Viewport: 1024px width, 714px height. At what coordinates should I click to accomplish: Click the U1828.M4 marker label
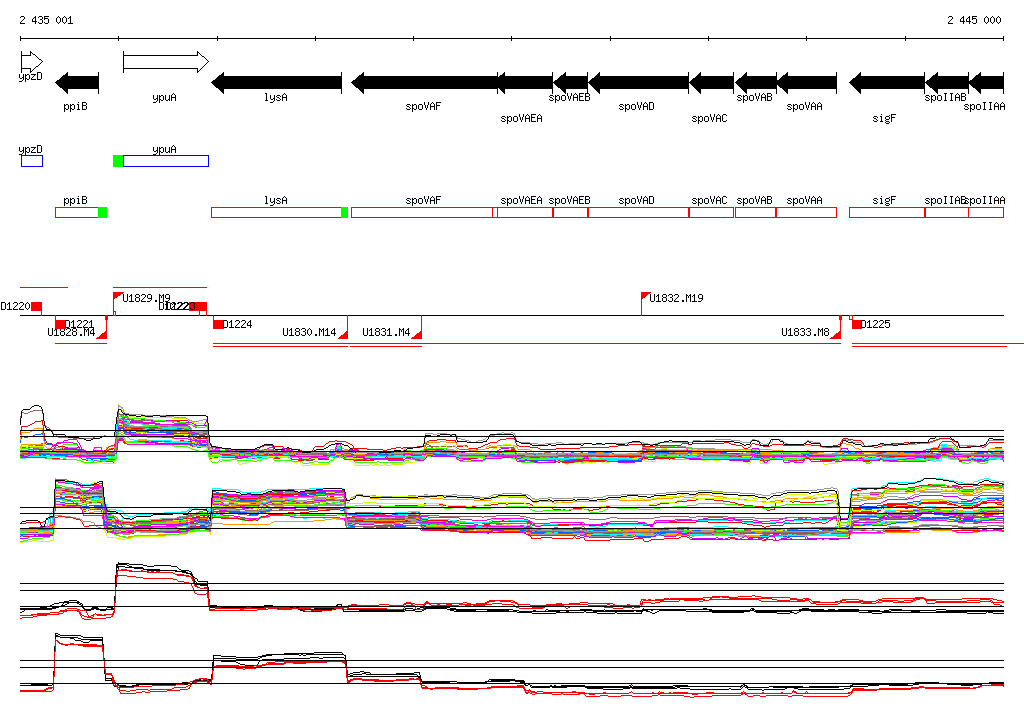(71, 333)
